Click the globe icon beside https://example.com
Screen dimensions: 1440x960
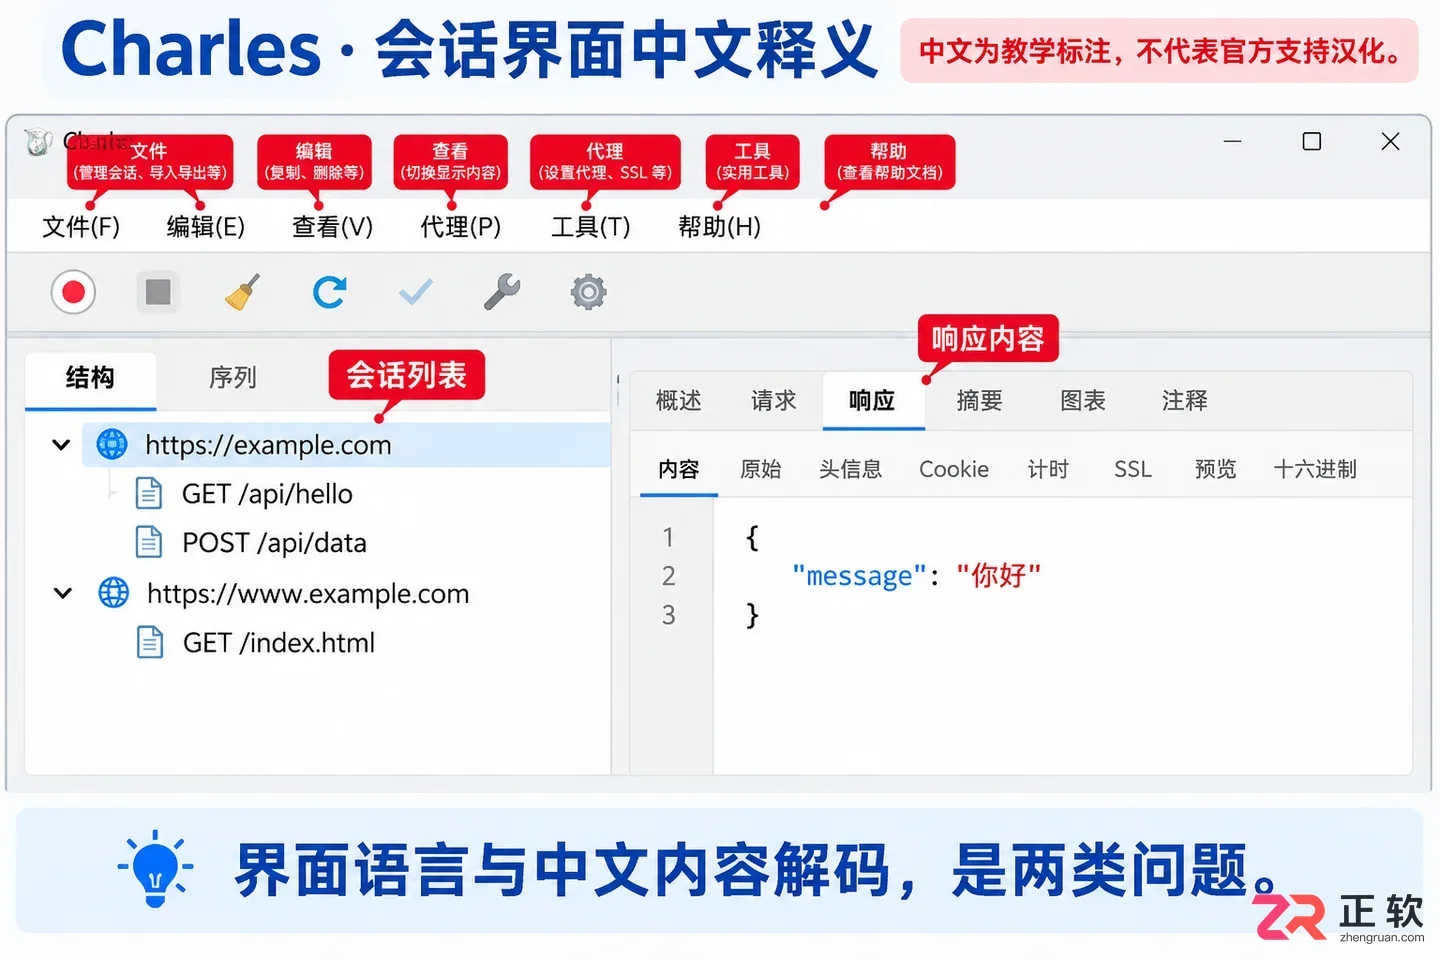pyautogui.click(x=112, y=444)
